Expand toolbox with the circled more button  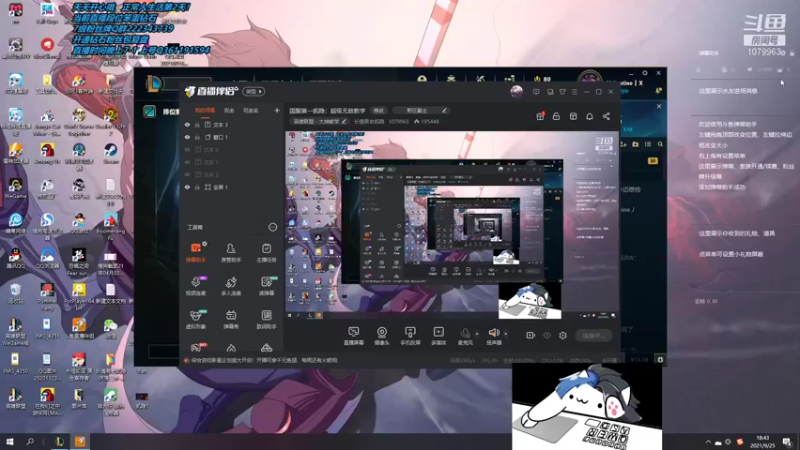coord(272,227)
